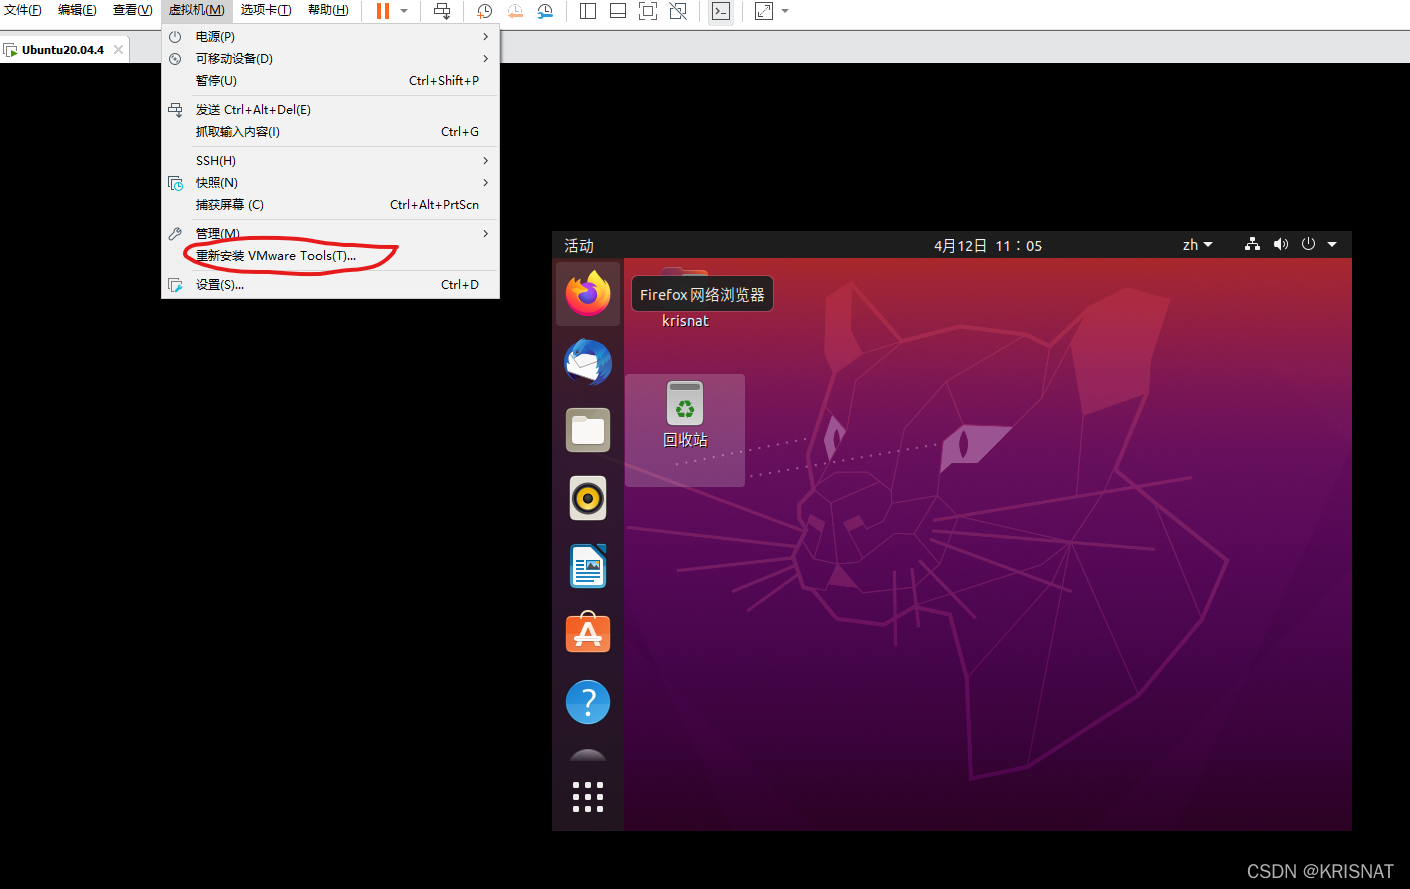Open the 选项卡(T) menu

266,10
